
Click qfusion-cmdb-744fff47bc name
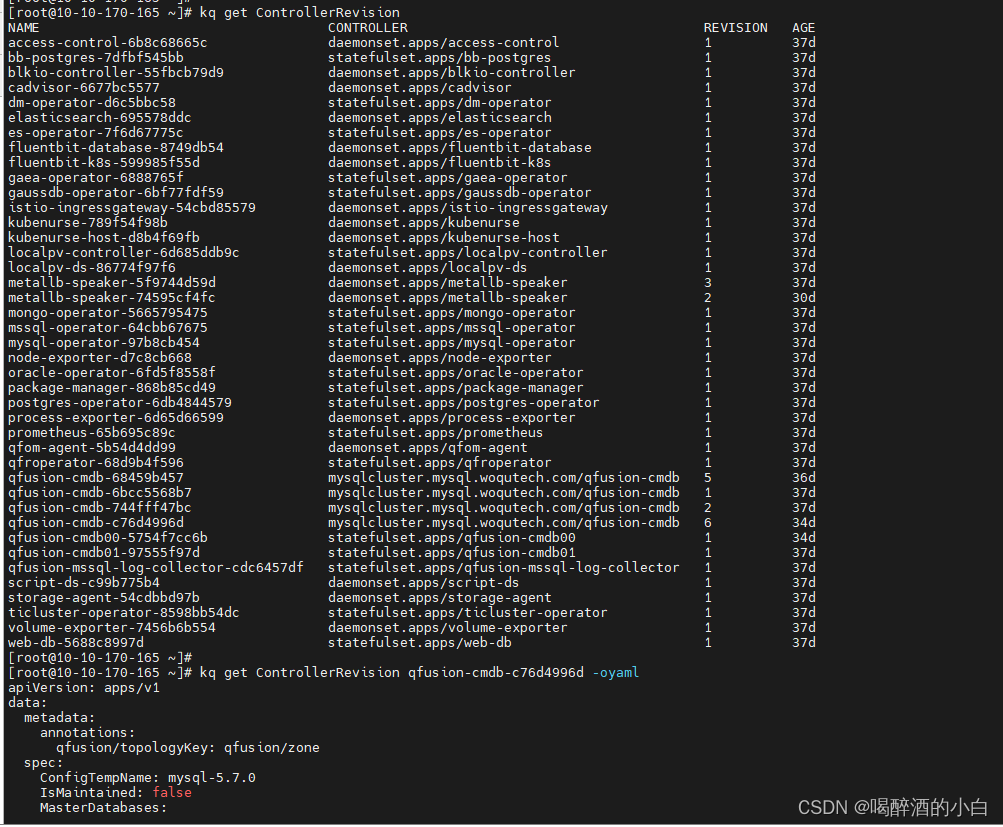[x=100, y=508]
